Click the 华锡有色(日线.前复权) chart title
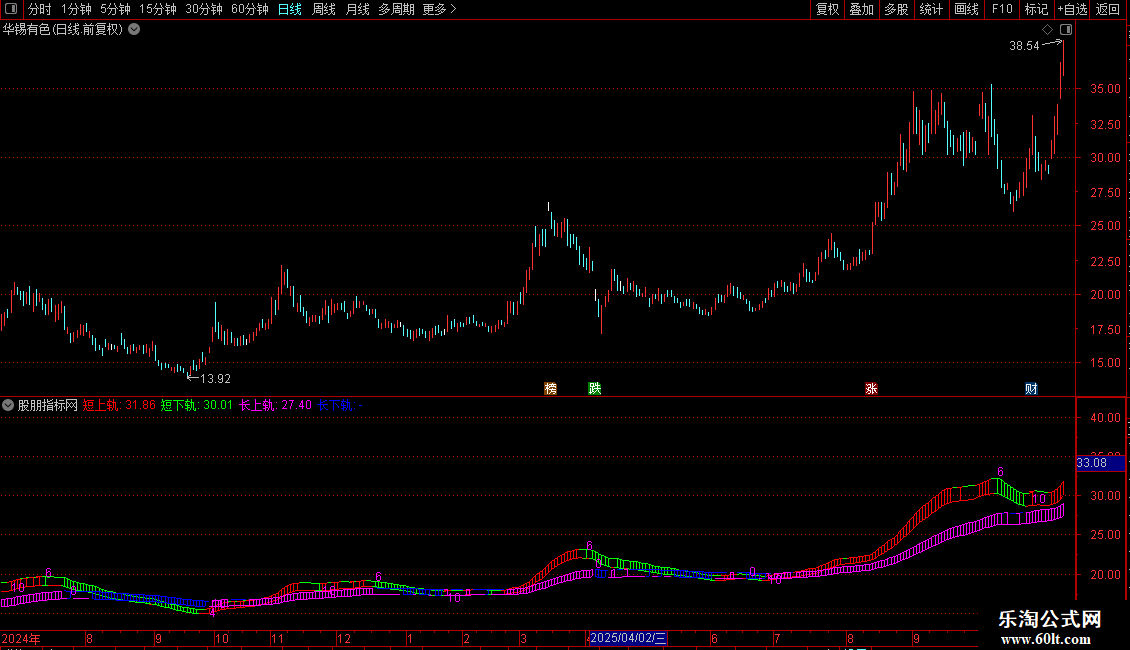The image size is (1130, 650). (x=63, y=30)
